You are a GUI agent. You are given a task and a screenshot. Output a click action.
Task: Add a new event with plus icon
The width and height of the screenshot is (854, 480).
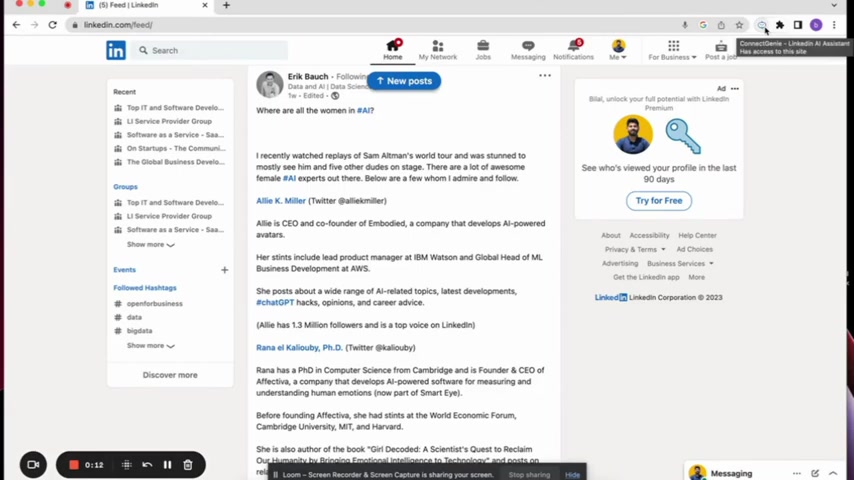[224, 270]
